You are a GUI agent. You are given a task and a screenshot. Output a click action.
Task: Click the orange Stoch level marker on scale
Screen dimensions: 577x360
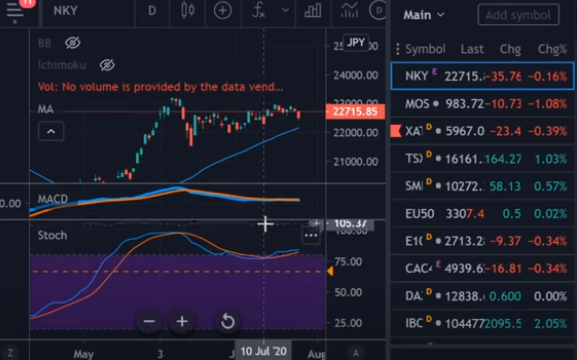click(330, 271)
